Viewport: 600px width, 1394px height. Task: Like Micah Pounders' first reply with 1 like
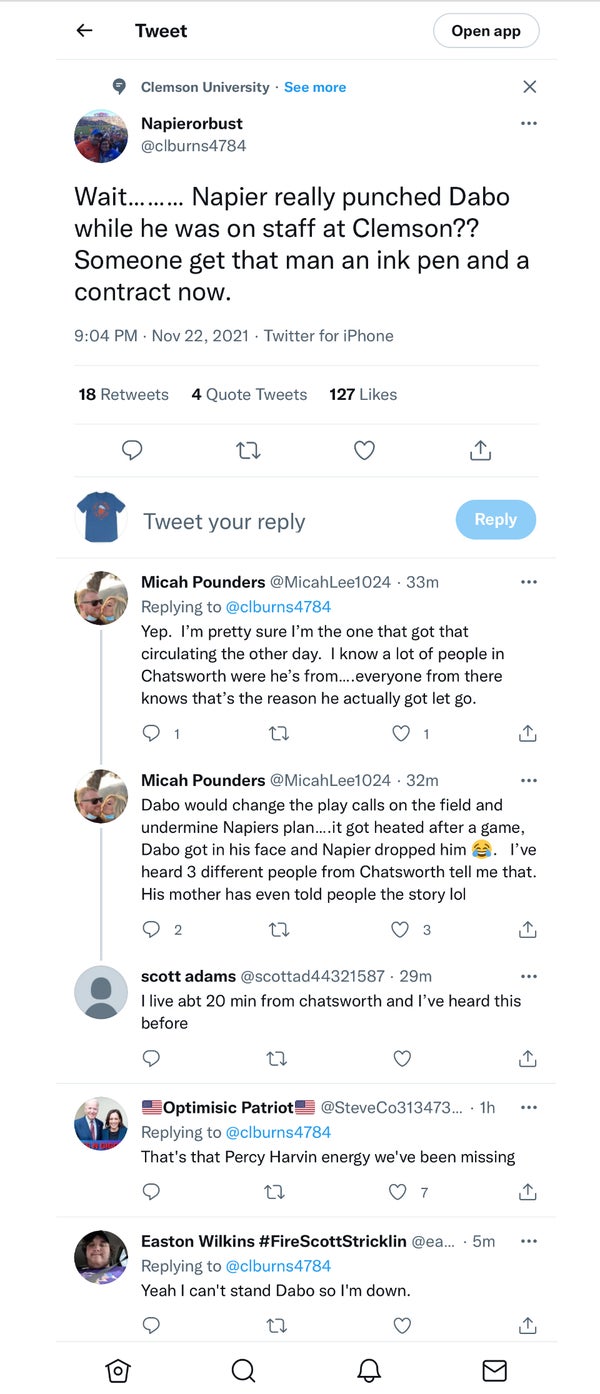402,733
